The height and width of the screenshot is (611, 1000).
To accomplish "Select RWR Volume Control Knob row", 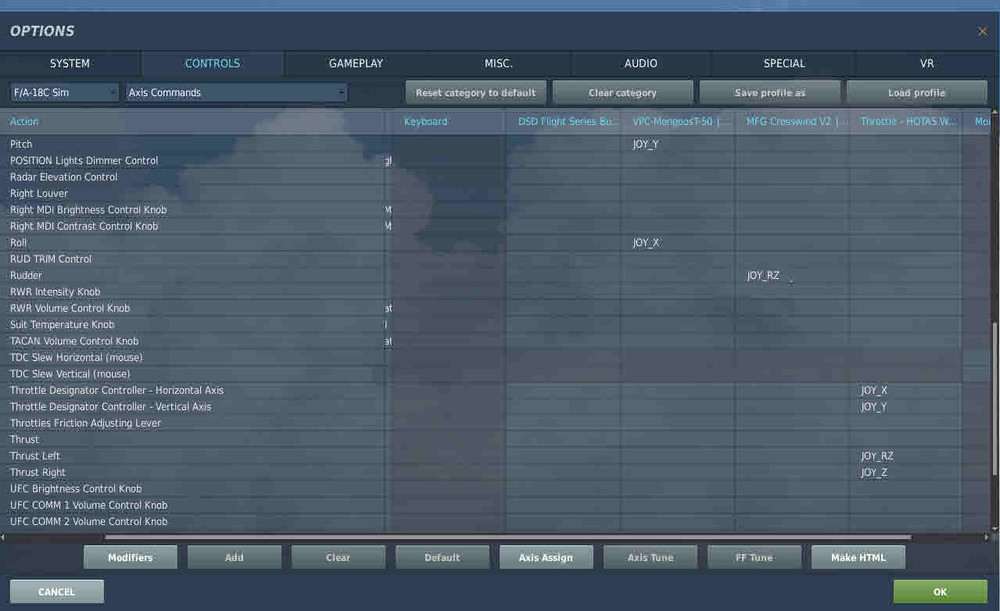I will tap(191, 309).
